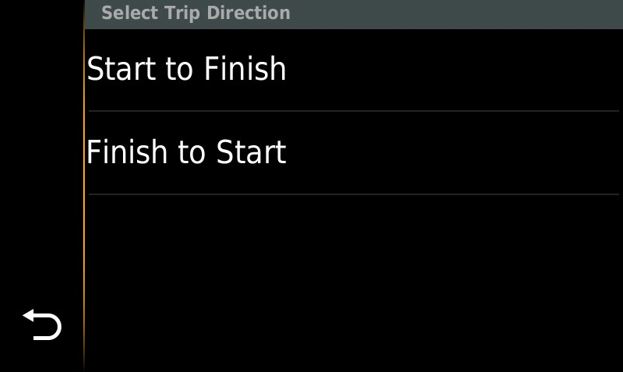Go back using the U-turn arrow

pos(42,325)
